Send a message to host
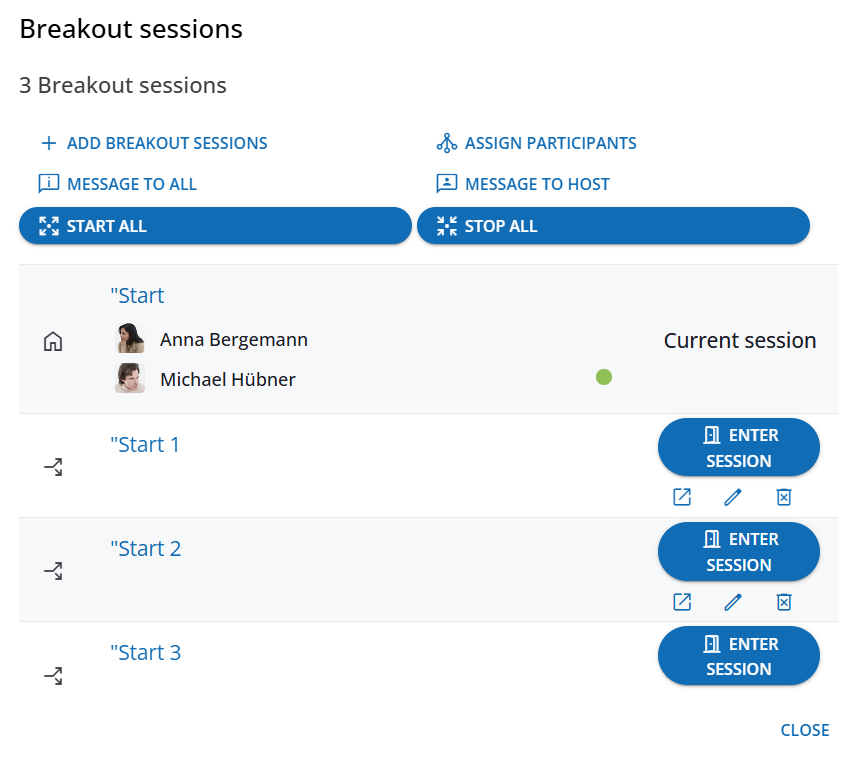The height and width of the screenshot is (757, 859). pyautogui.click(x=523, y=184)
